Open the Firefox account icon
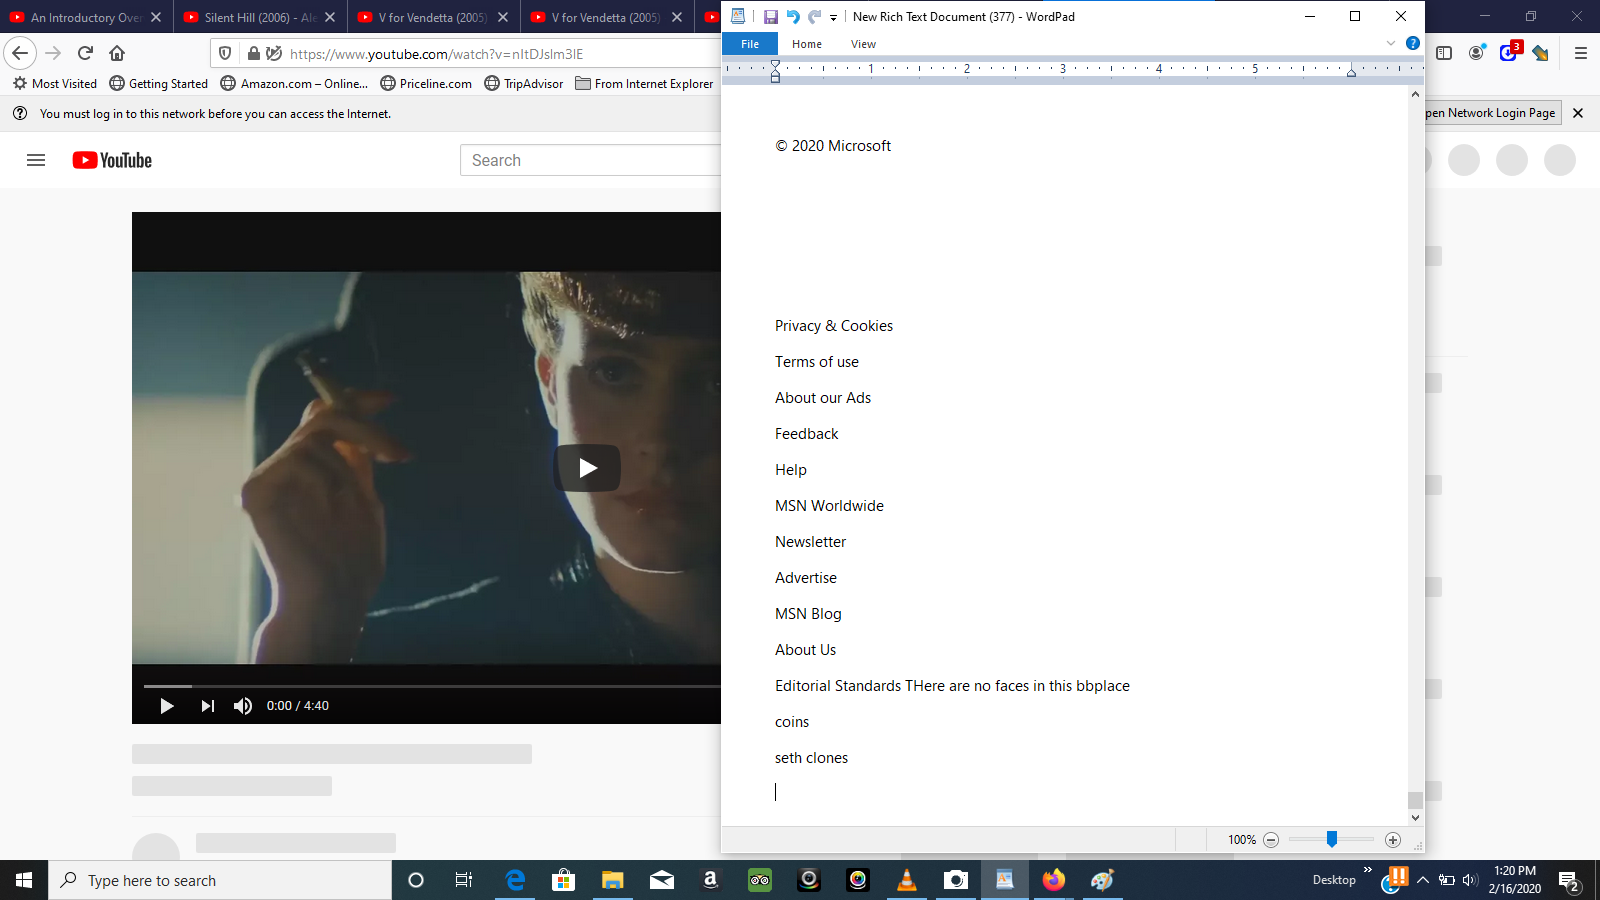The image size is (1600, 900). click(x=1476, y=53)
